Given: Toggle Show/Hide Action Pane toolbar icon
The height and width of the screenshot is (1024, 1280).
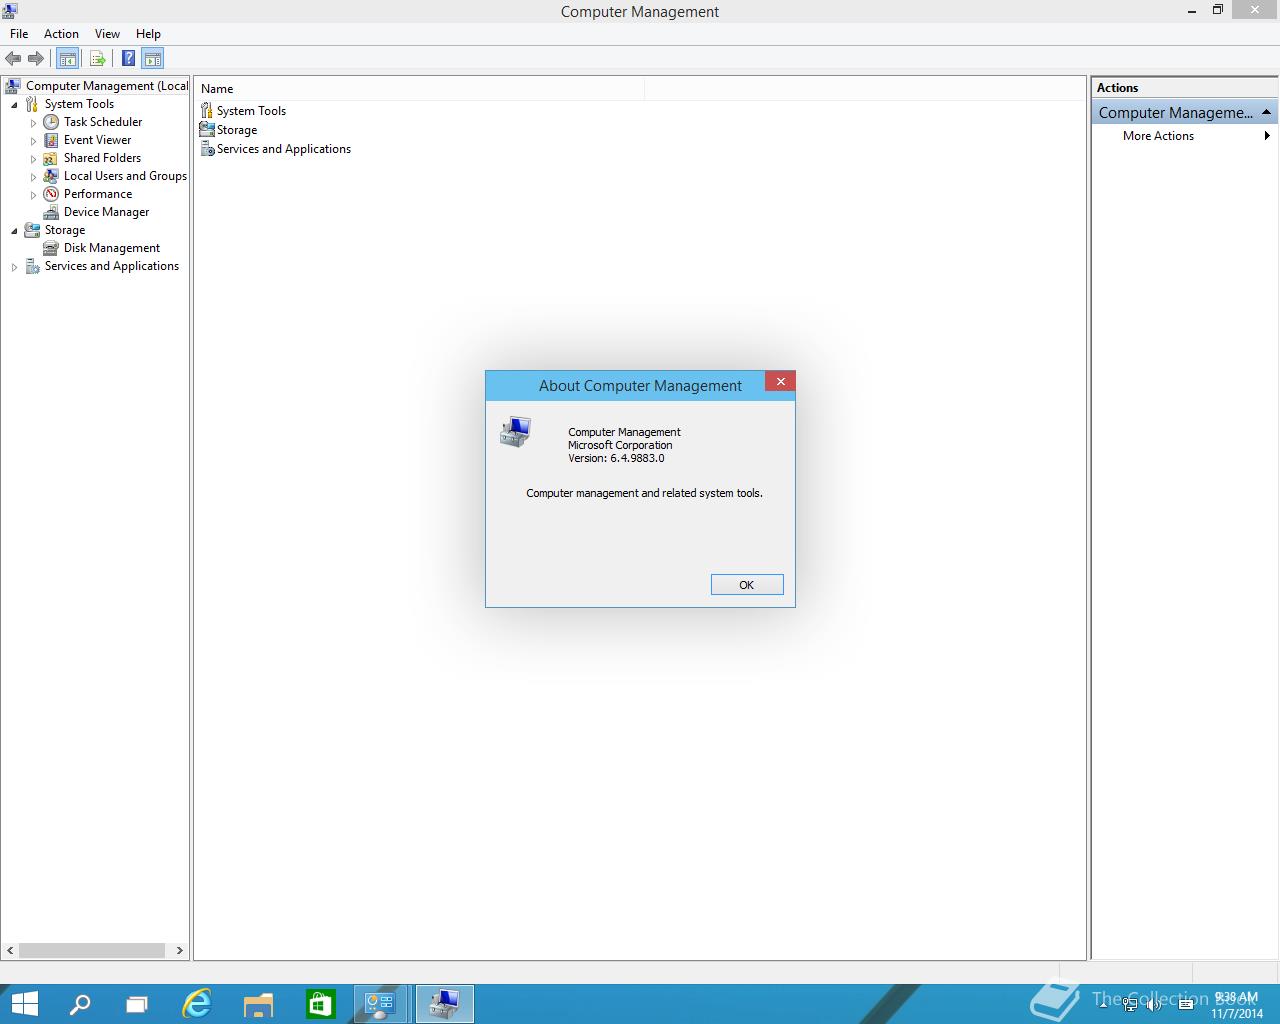Looking at the screenshot, I should click(x=152, y=58).
